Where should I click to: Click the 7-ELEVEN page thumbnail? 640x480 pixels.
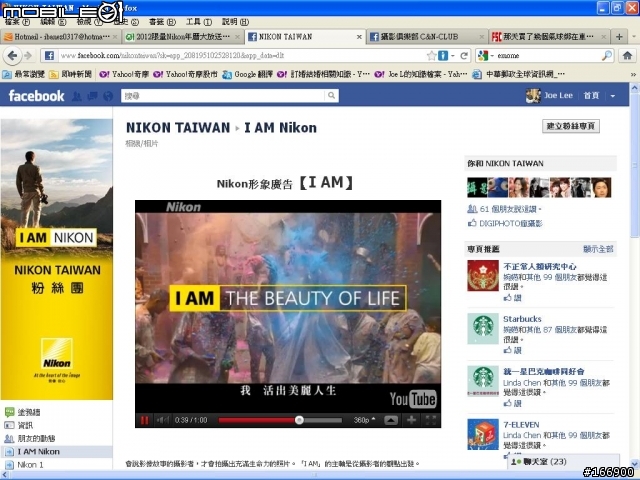point(483,434)
